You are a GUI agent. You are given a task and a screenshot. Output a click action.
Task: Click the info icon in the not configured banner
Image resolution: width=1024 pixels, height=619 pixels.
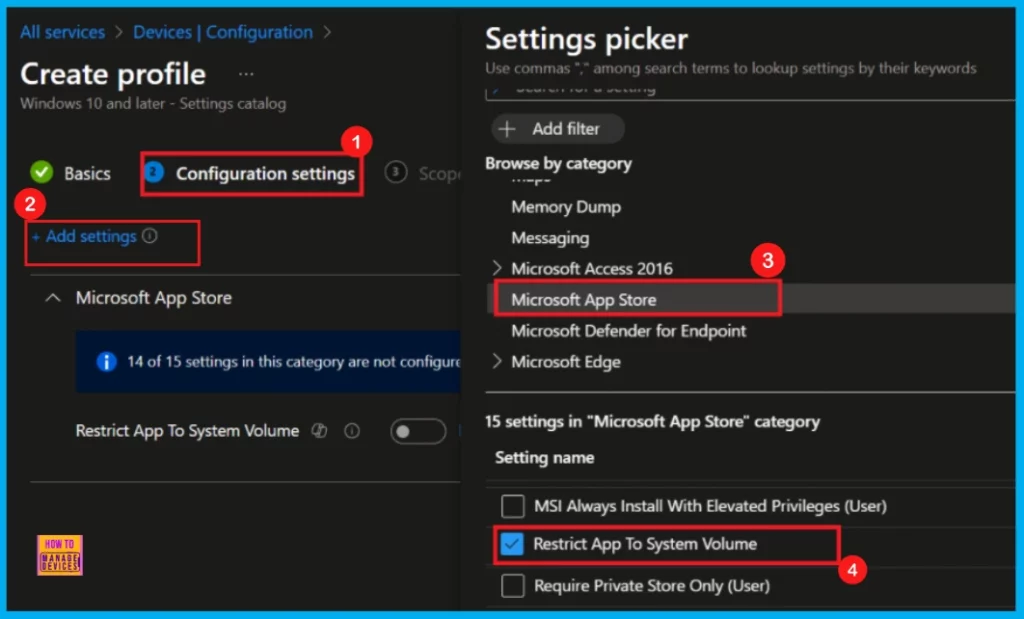[x=106, y=361]
